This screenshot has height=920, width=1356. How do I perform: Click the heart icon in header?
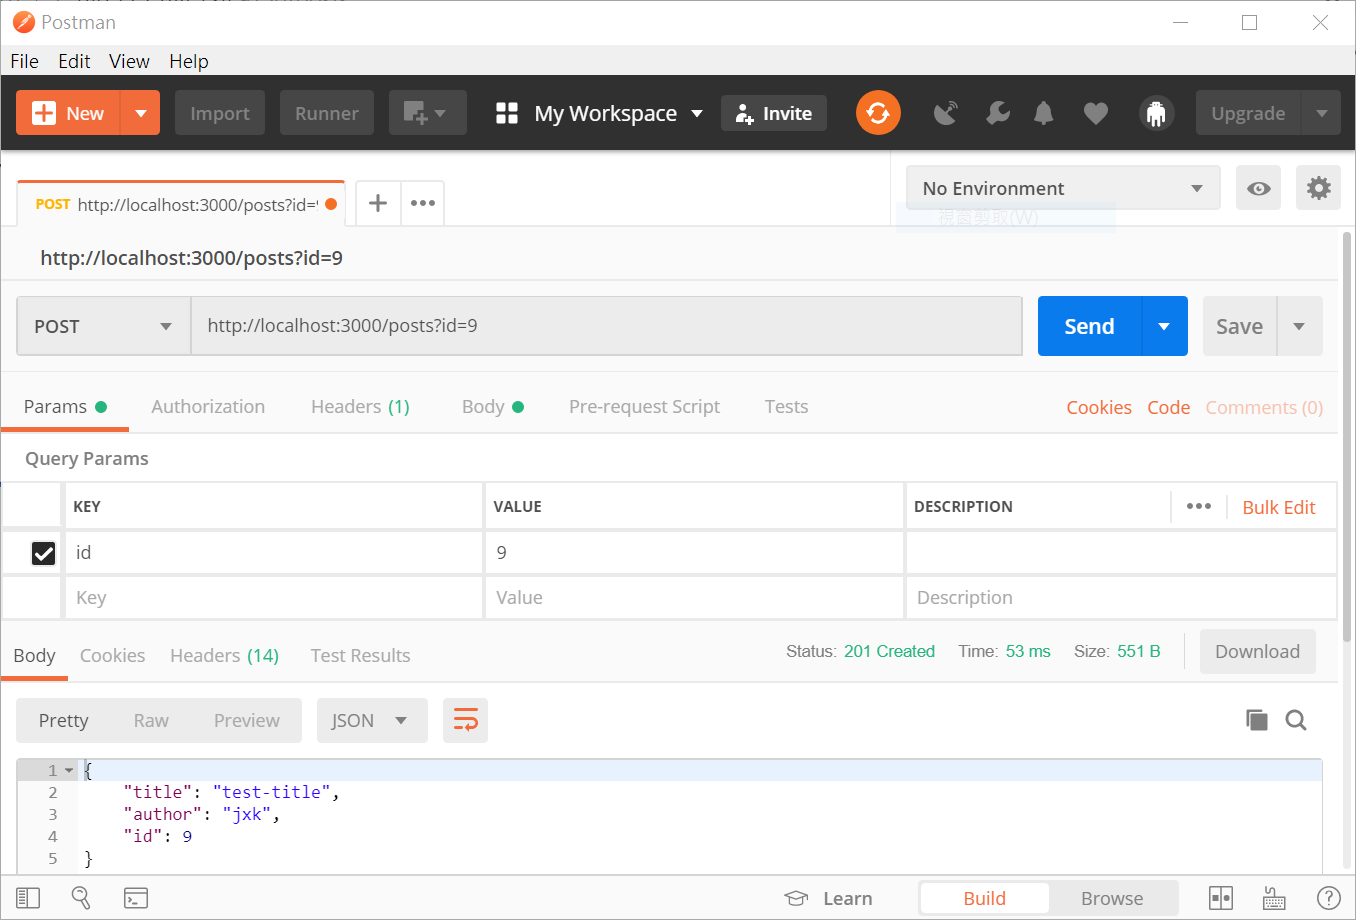(x=1096, y=114)
